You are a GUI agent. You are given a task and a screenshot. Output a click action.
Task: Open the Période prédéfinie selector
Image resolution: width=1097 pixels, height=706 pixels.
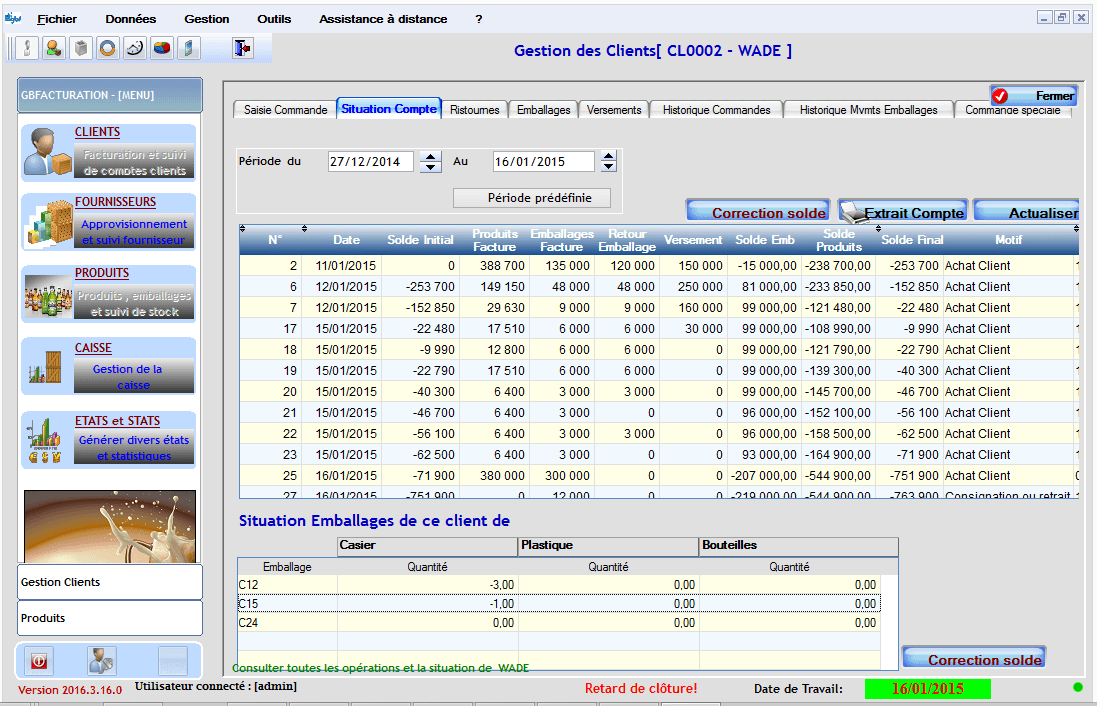[533, 198]
